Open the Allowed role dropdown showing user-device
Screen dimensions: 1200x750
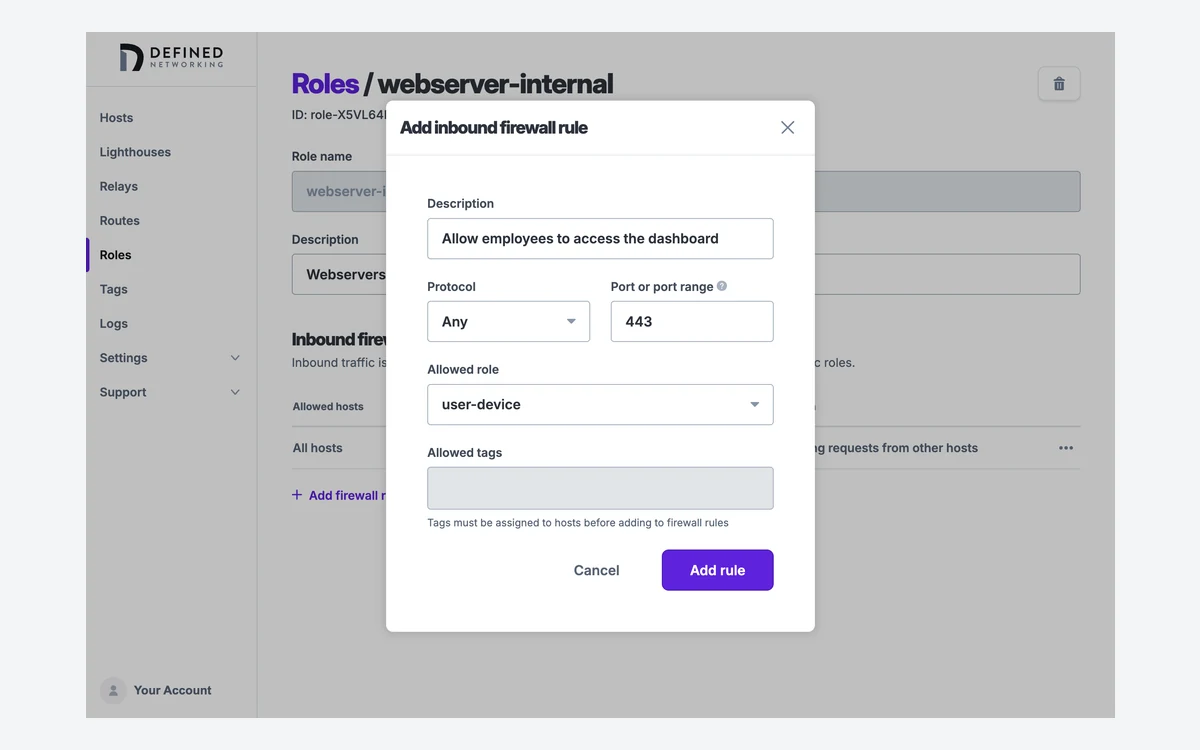(600, 405)
